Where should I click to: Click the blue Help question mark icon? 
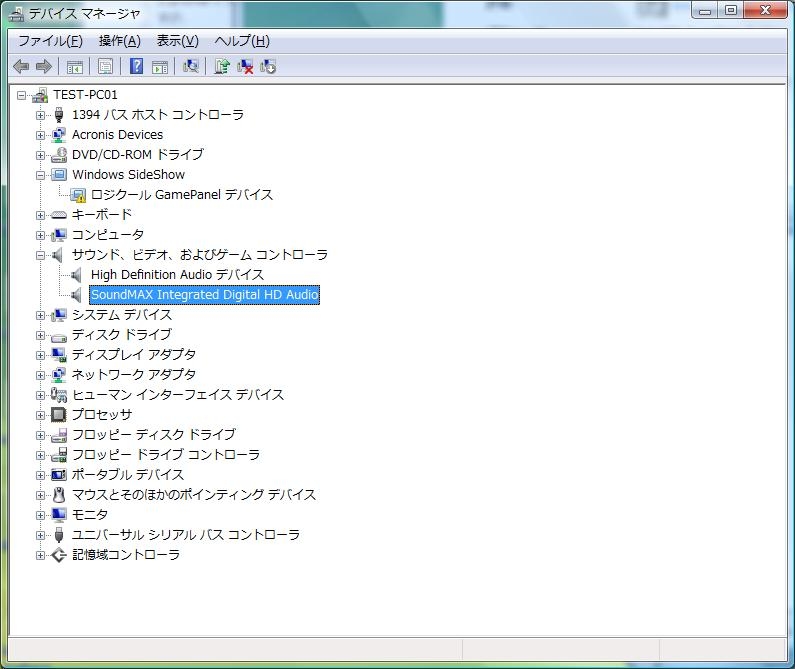pos(136,66)
